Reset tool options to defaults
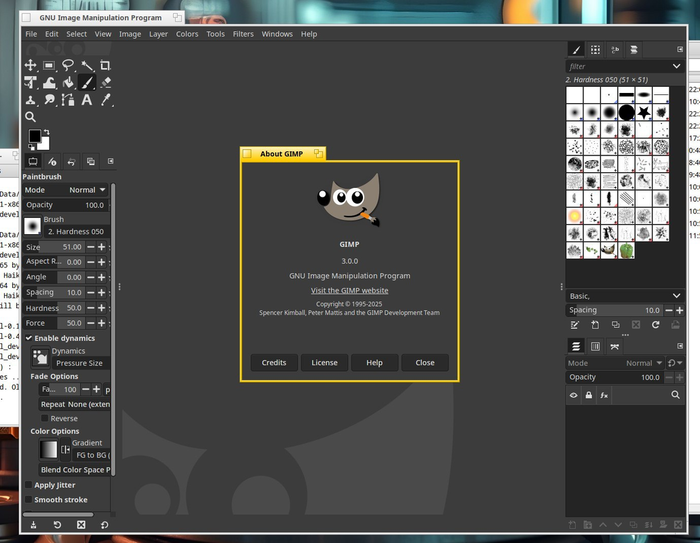 104,525
